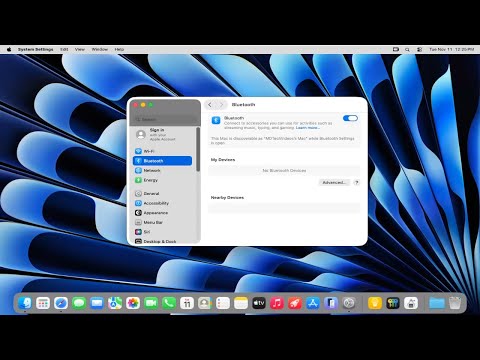Click the sidebar scrollbar thumb
The width and height of the screenshot is (480, 360).
click(198, 149)
